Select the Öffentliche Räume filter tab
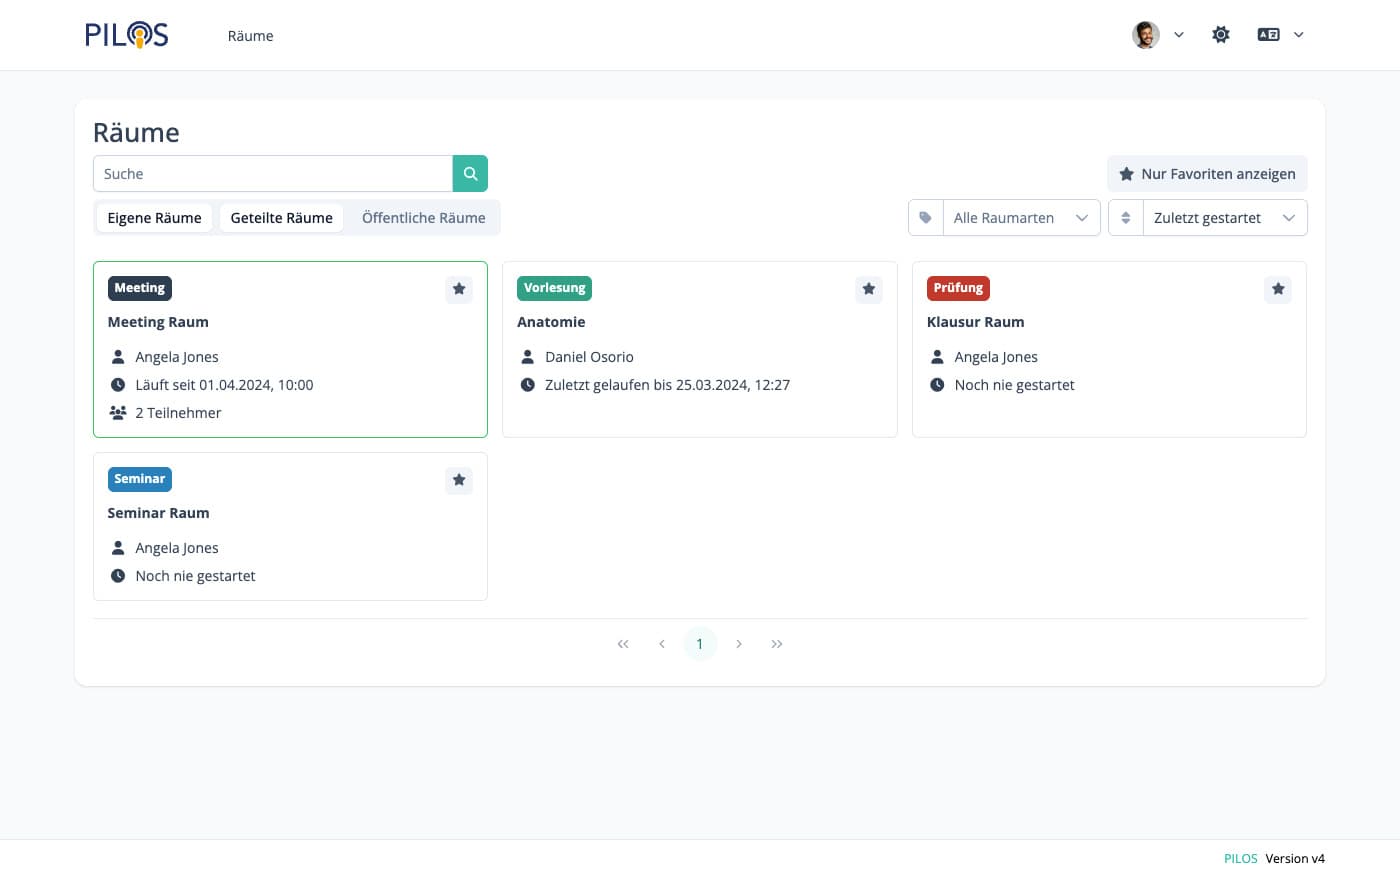This screenshot has height=875, width=1400. 423,218
